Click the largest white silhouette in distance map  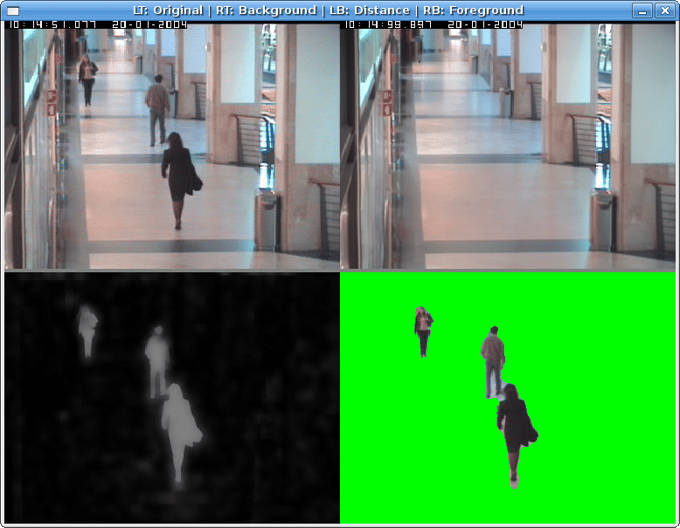coord(179,425)
